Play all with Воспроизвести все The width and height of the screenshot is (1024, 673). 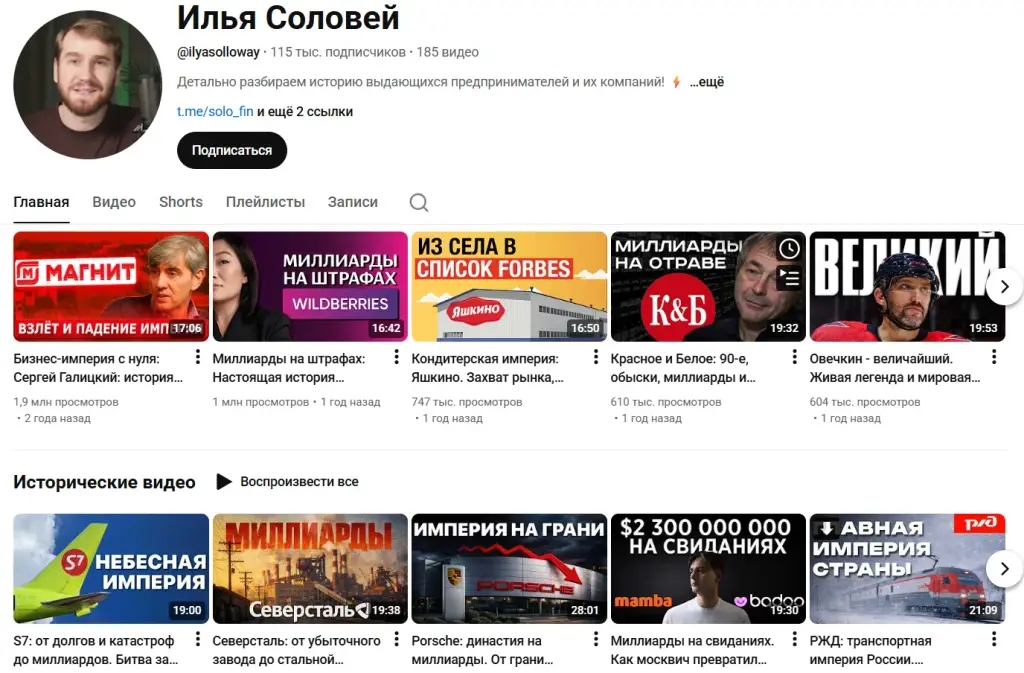287,482
